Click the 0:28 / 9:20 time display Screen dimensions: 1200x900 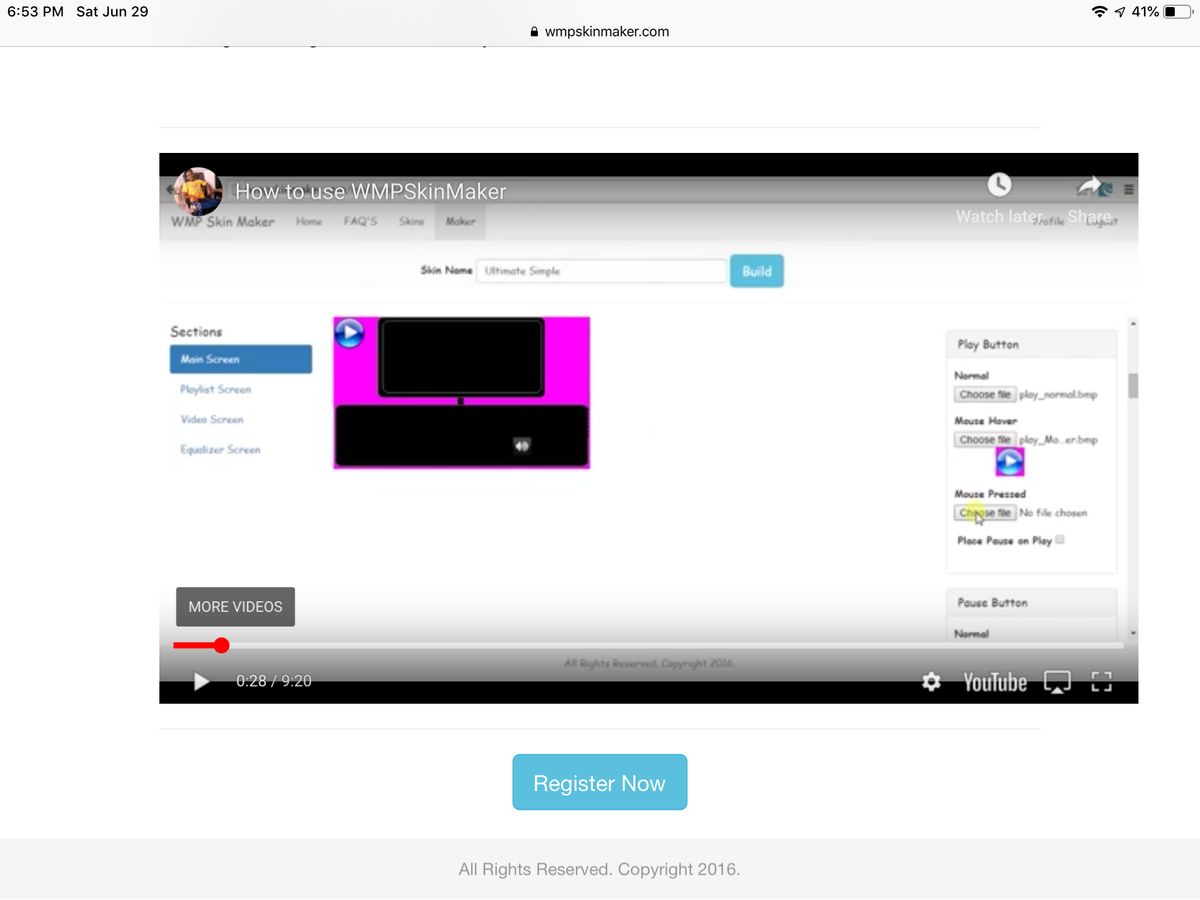[274, 681]
